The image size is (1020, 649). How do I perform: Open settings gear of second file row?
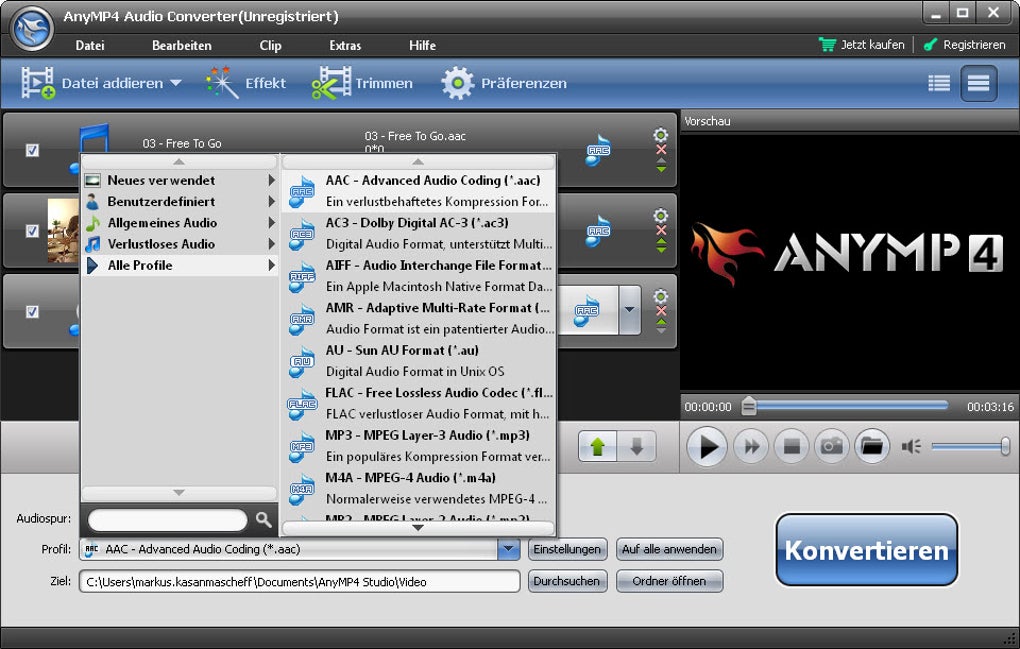(x=660, y=216)
